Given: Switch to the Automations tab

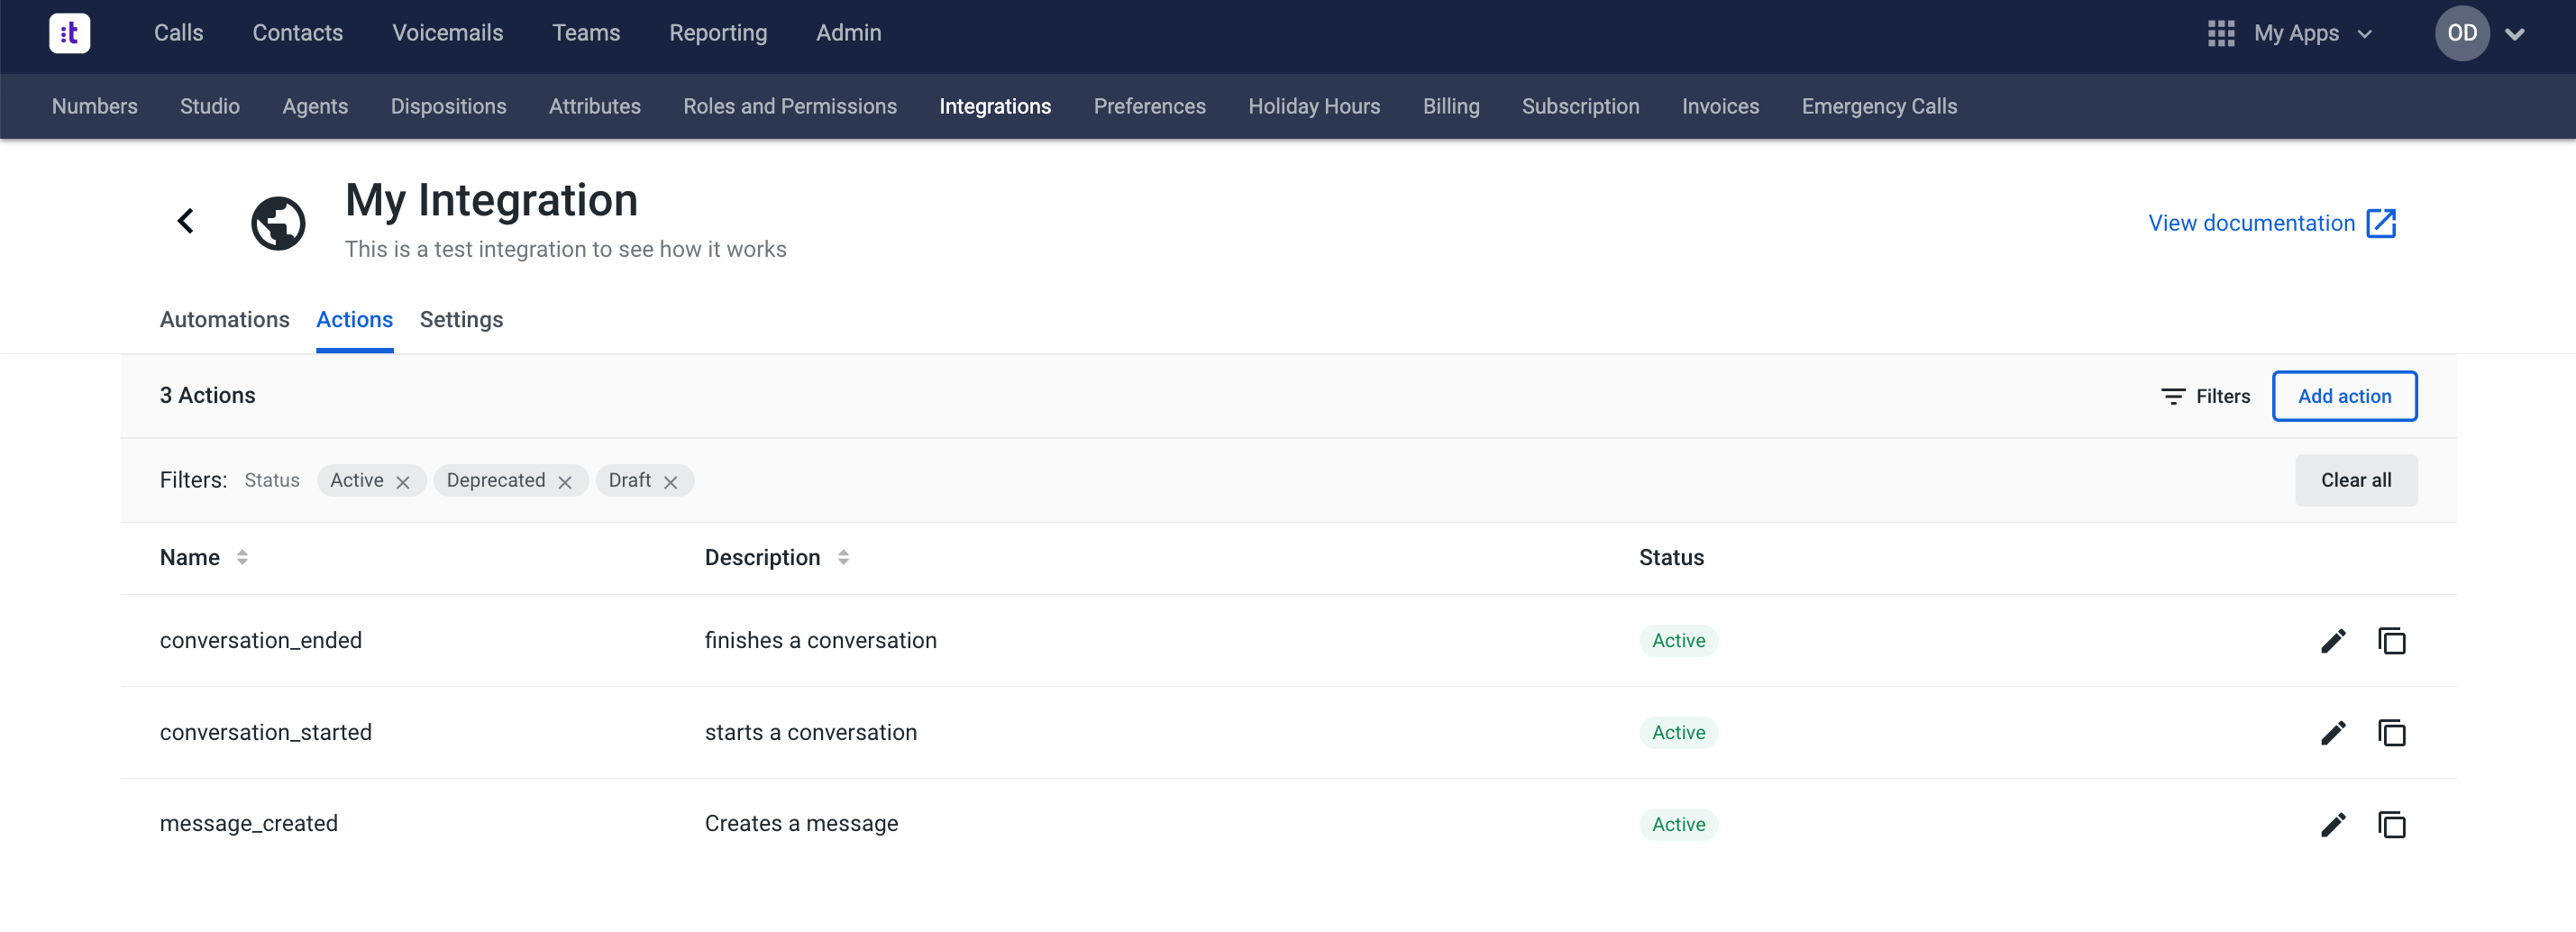Looking at the screenshot, I should pyautogui.click(x=224, y=320).
